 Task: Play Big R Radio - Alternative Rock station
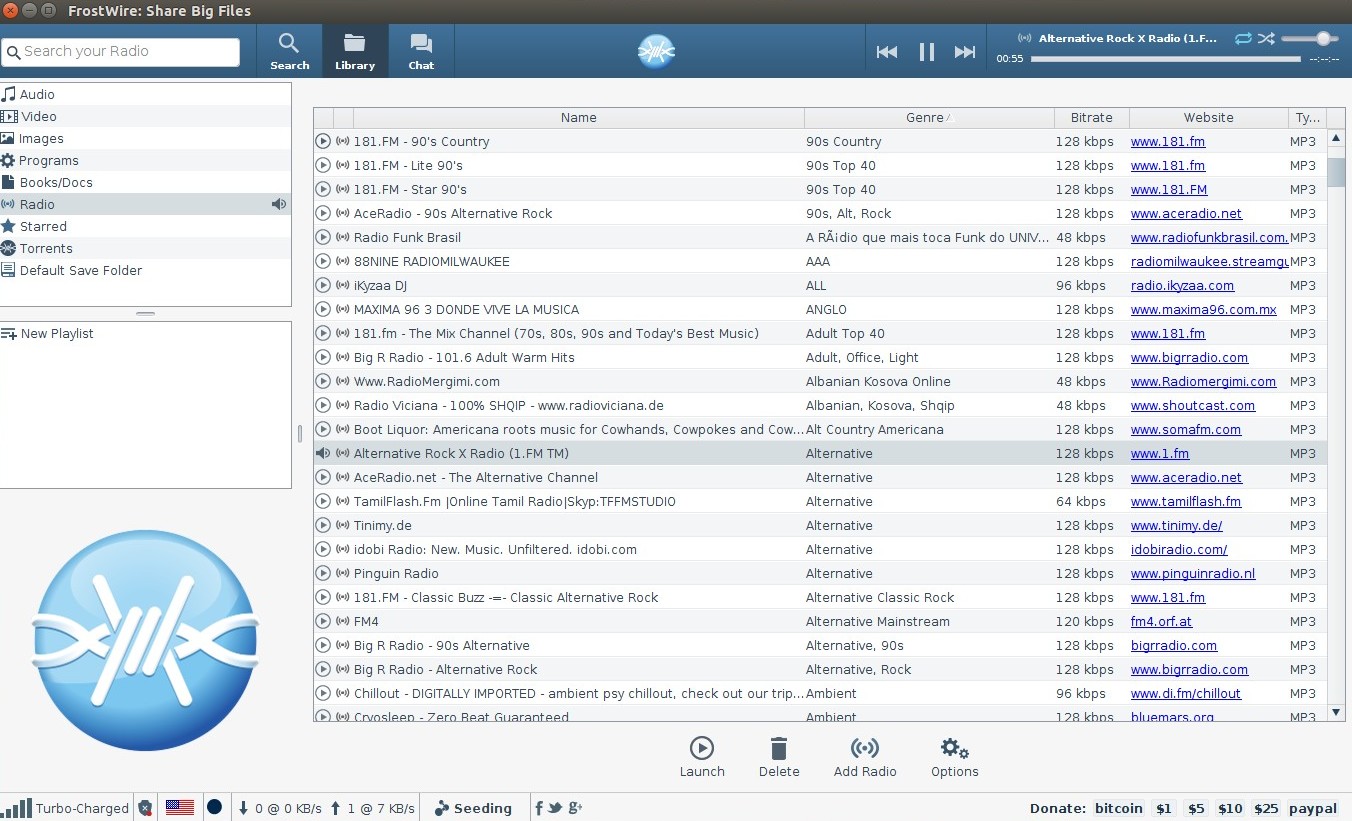(x=323, y=669)
